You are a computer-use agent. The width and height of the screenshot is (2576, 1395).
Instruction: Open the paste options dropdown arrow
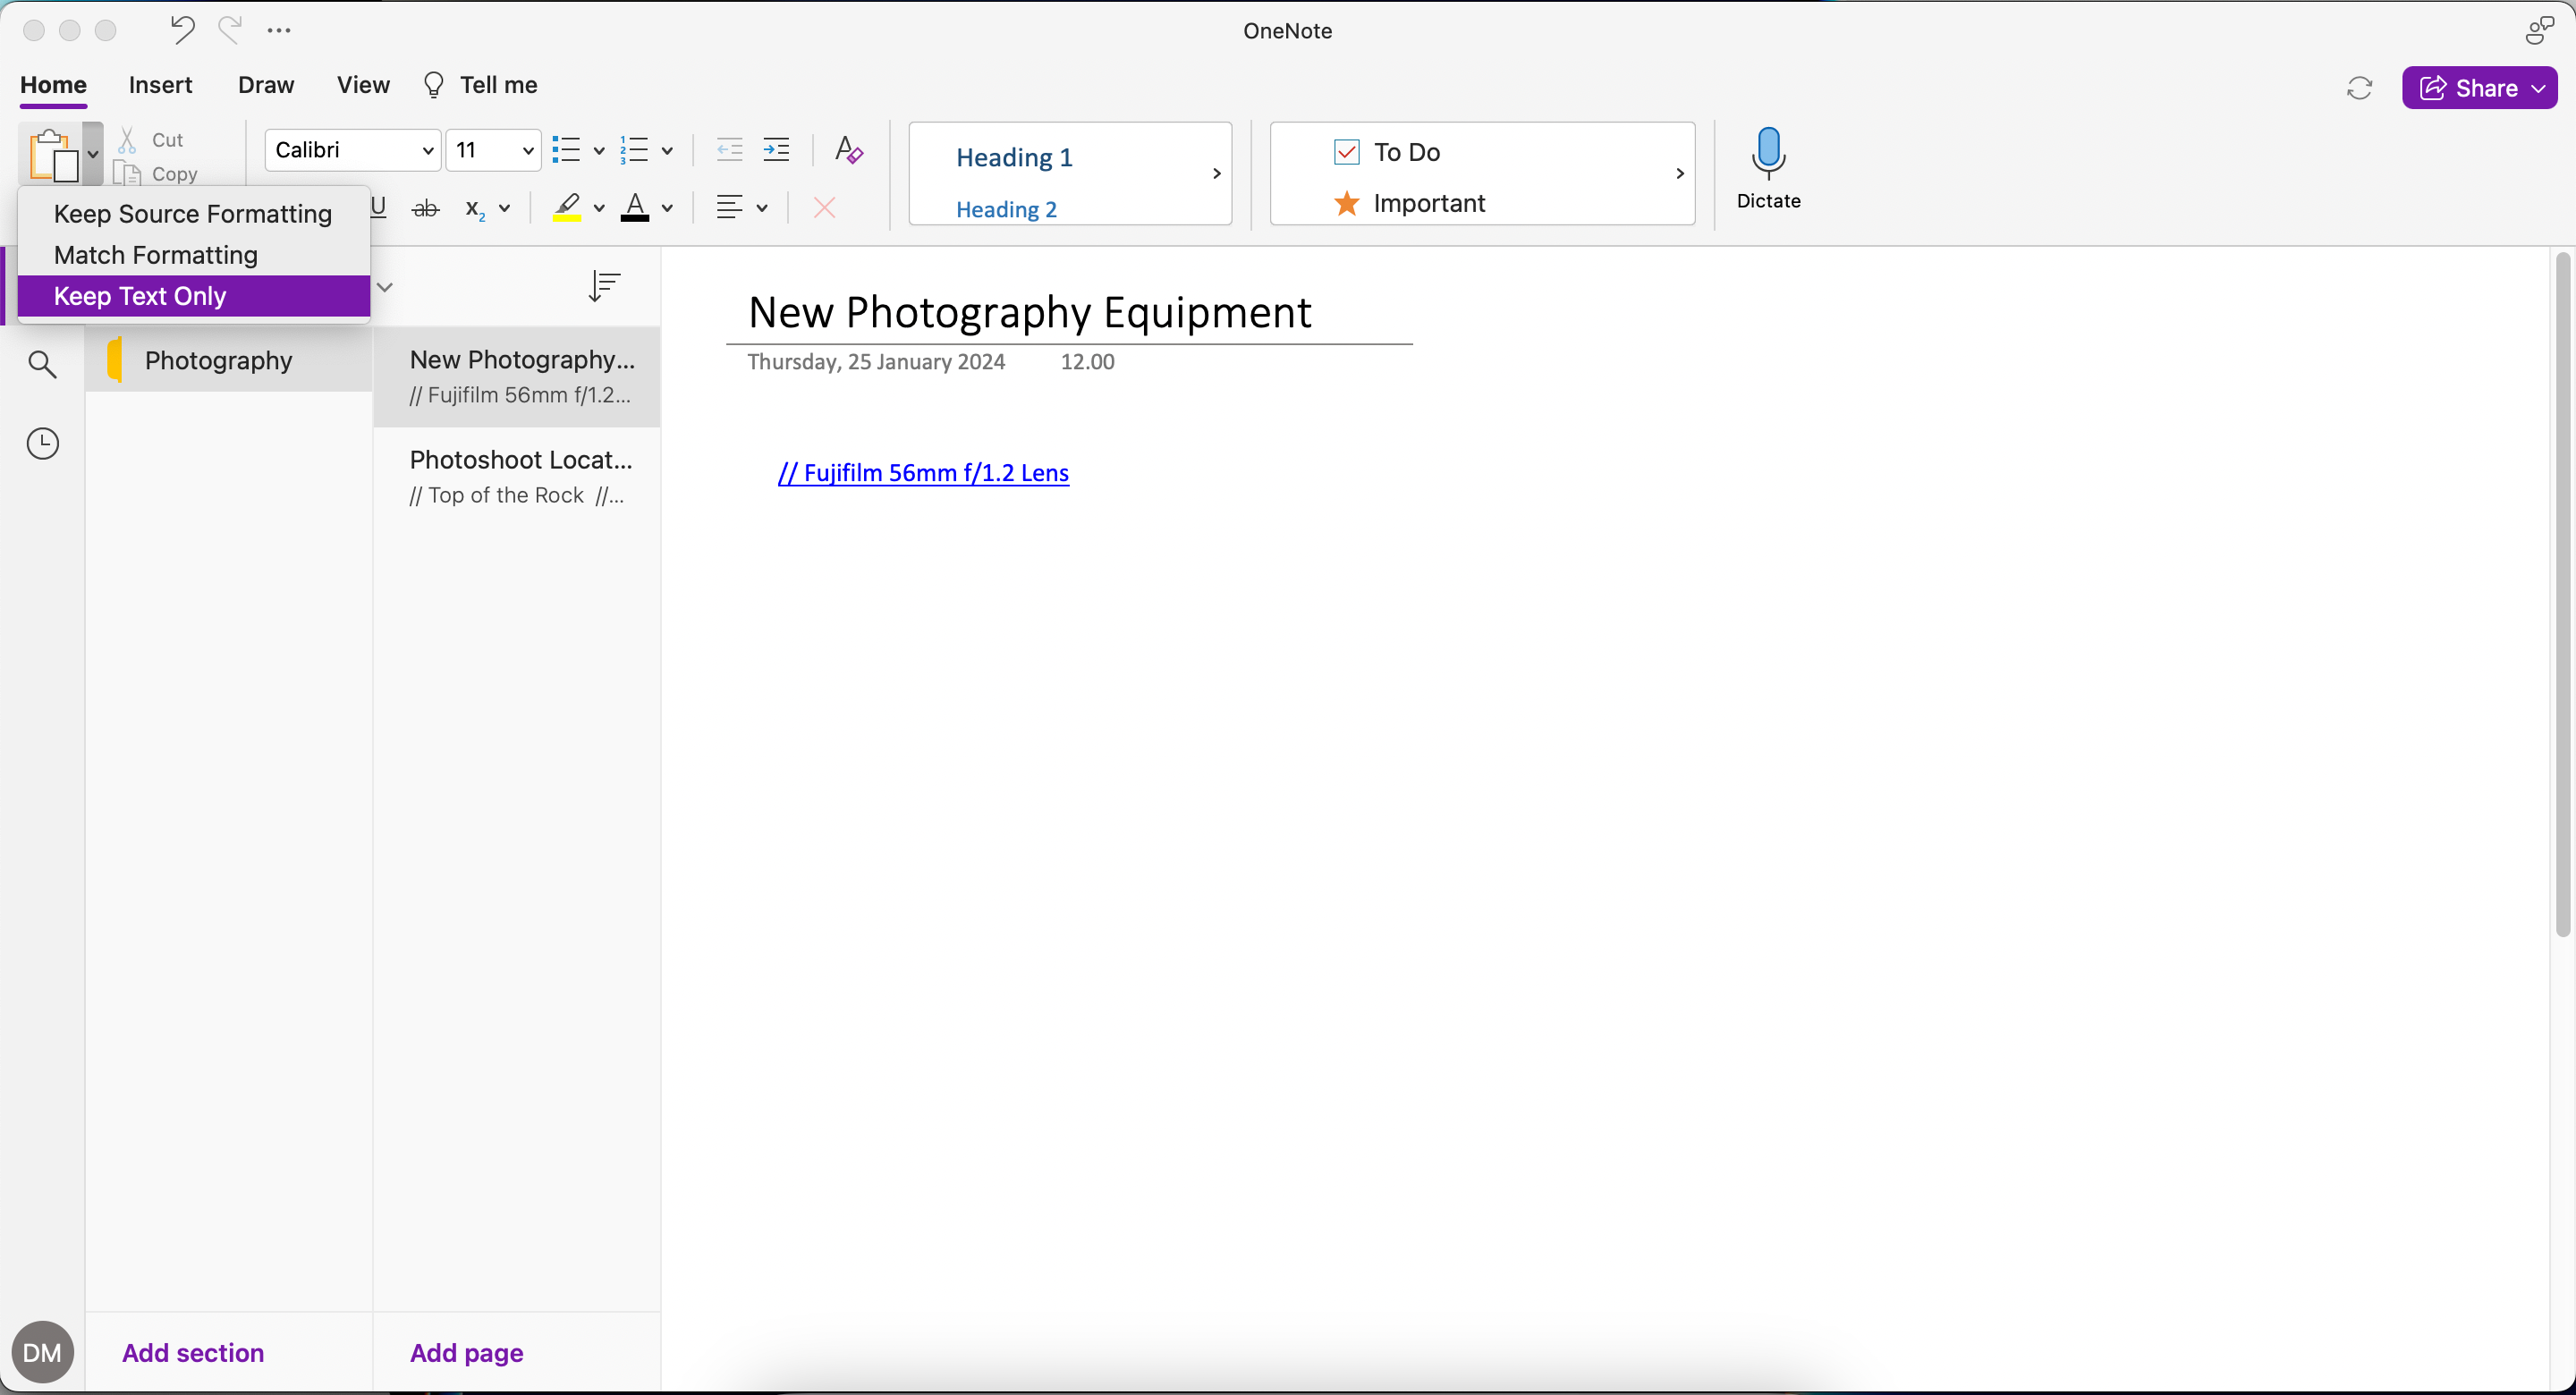coord(92,155)
